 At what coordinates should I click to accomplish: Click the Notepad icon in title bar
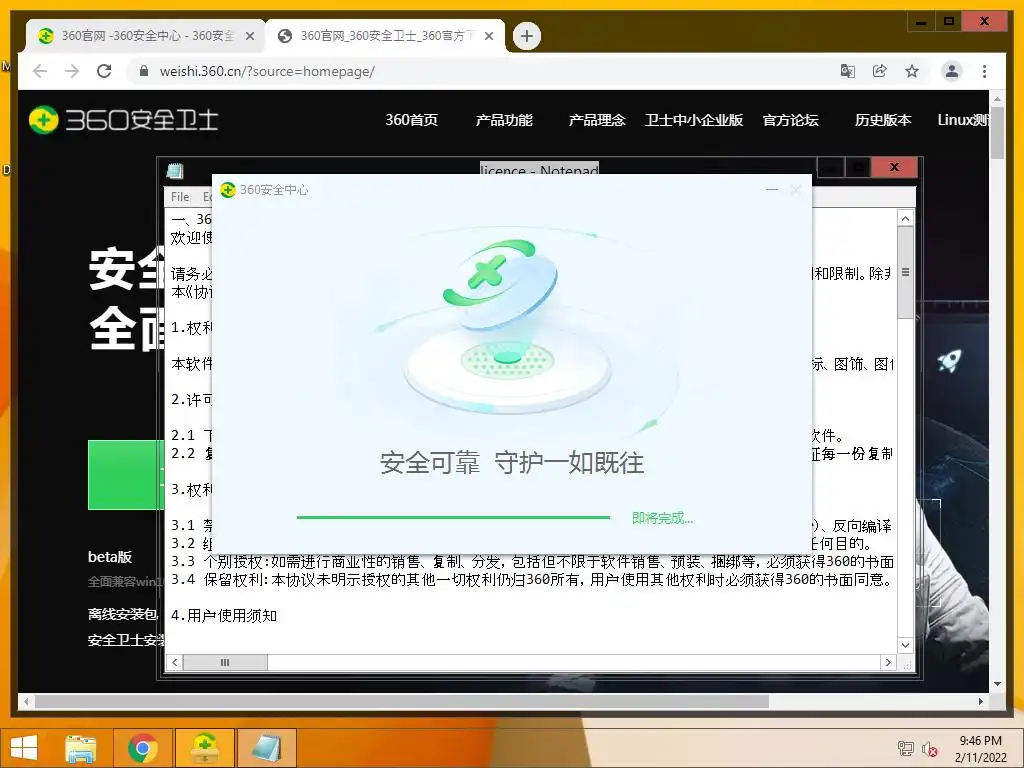click(174, 170)
